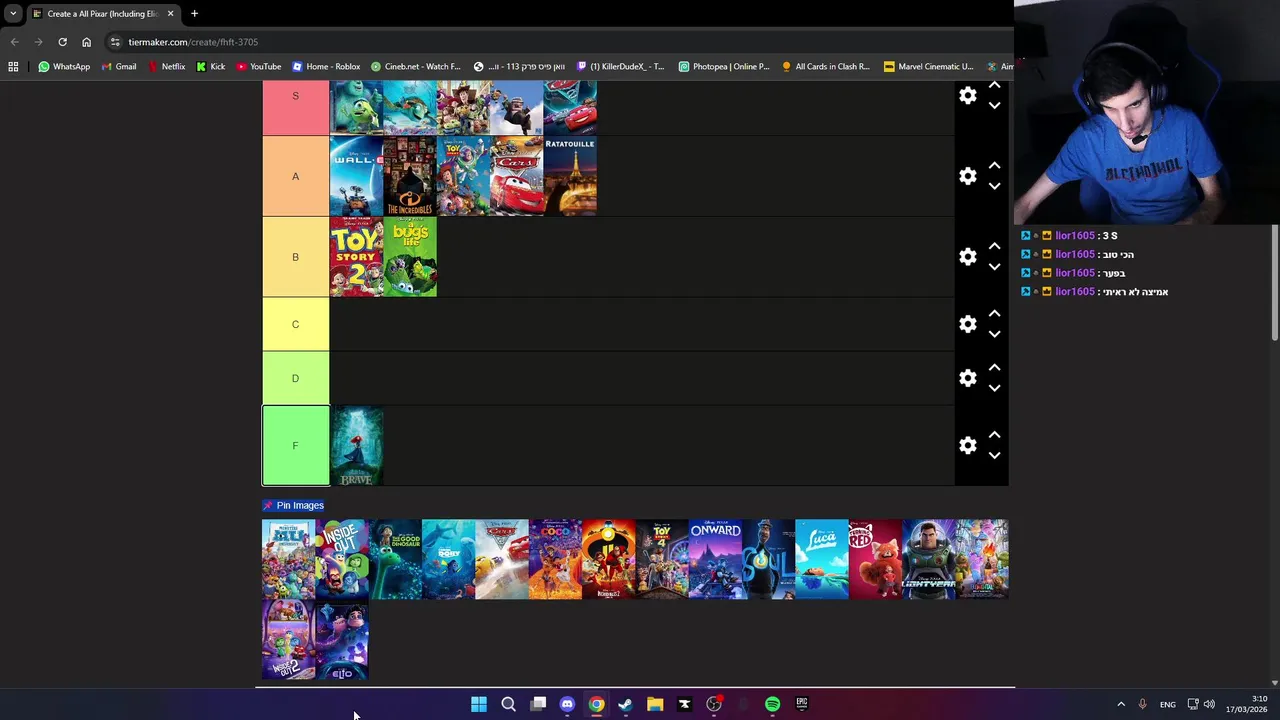1280x720 pixels.
Task: Select the C tier label
Action: pyautogui.click(x=295, y=324)
